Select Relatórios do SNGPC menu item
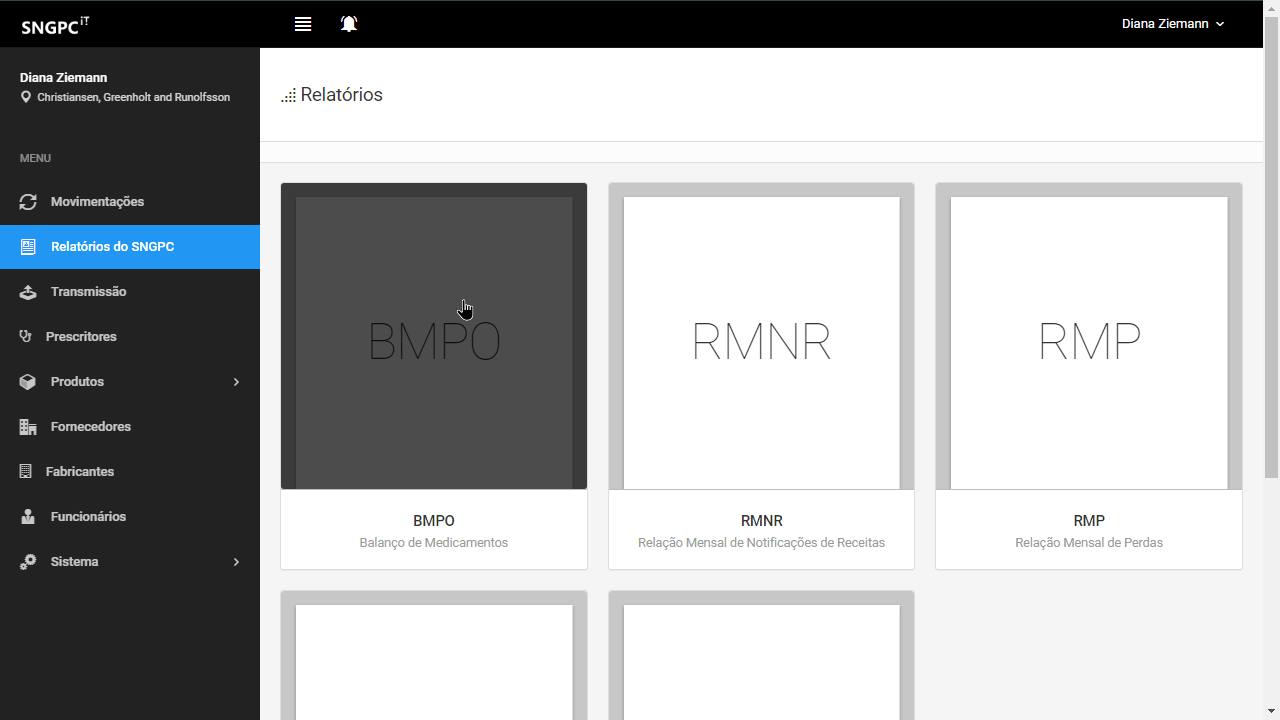The width and height of the screenshot is (1280, 720). 130,247
